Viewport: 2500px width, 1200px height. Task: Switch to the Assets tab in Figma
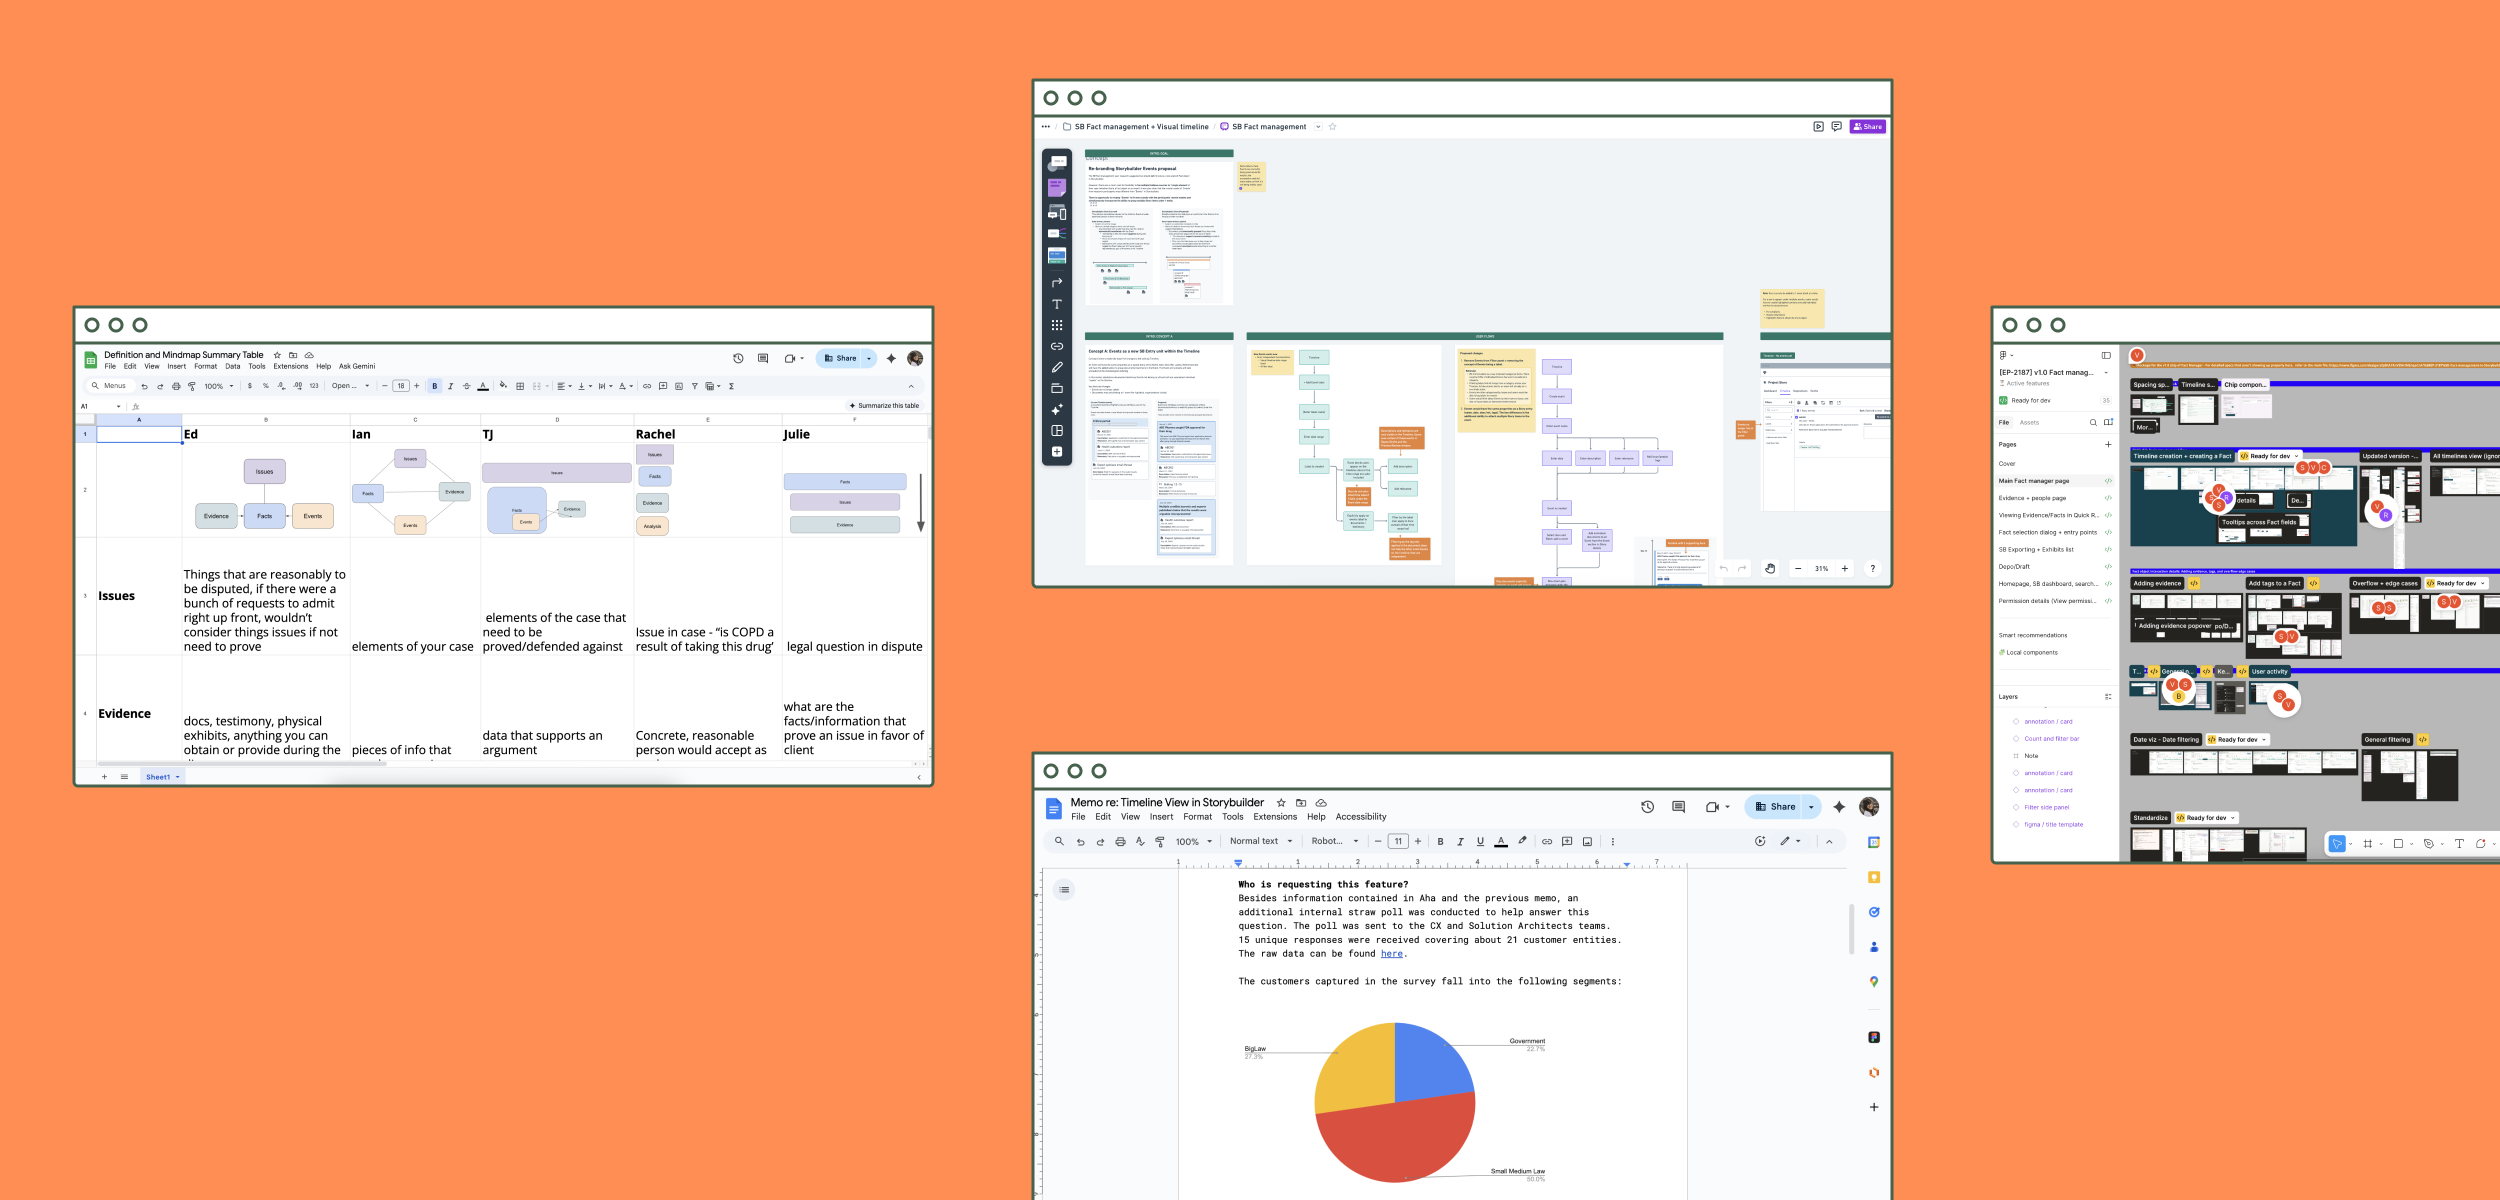click(2029, 423)
